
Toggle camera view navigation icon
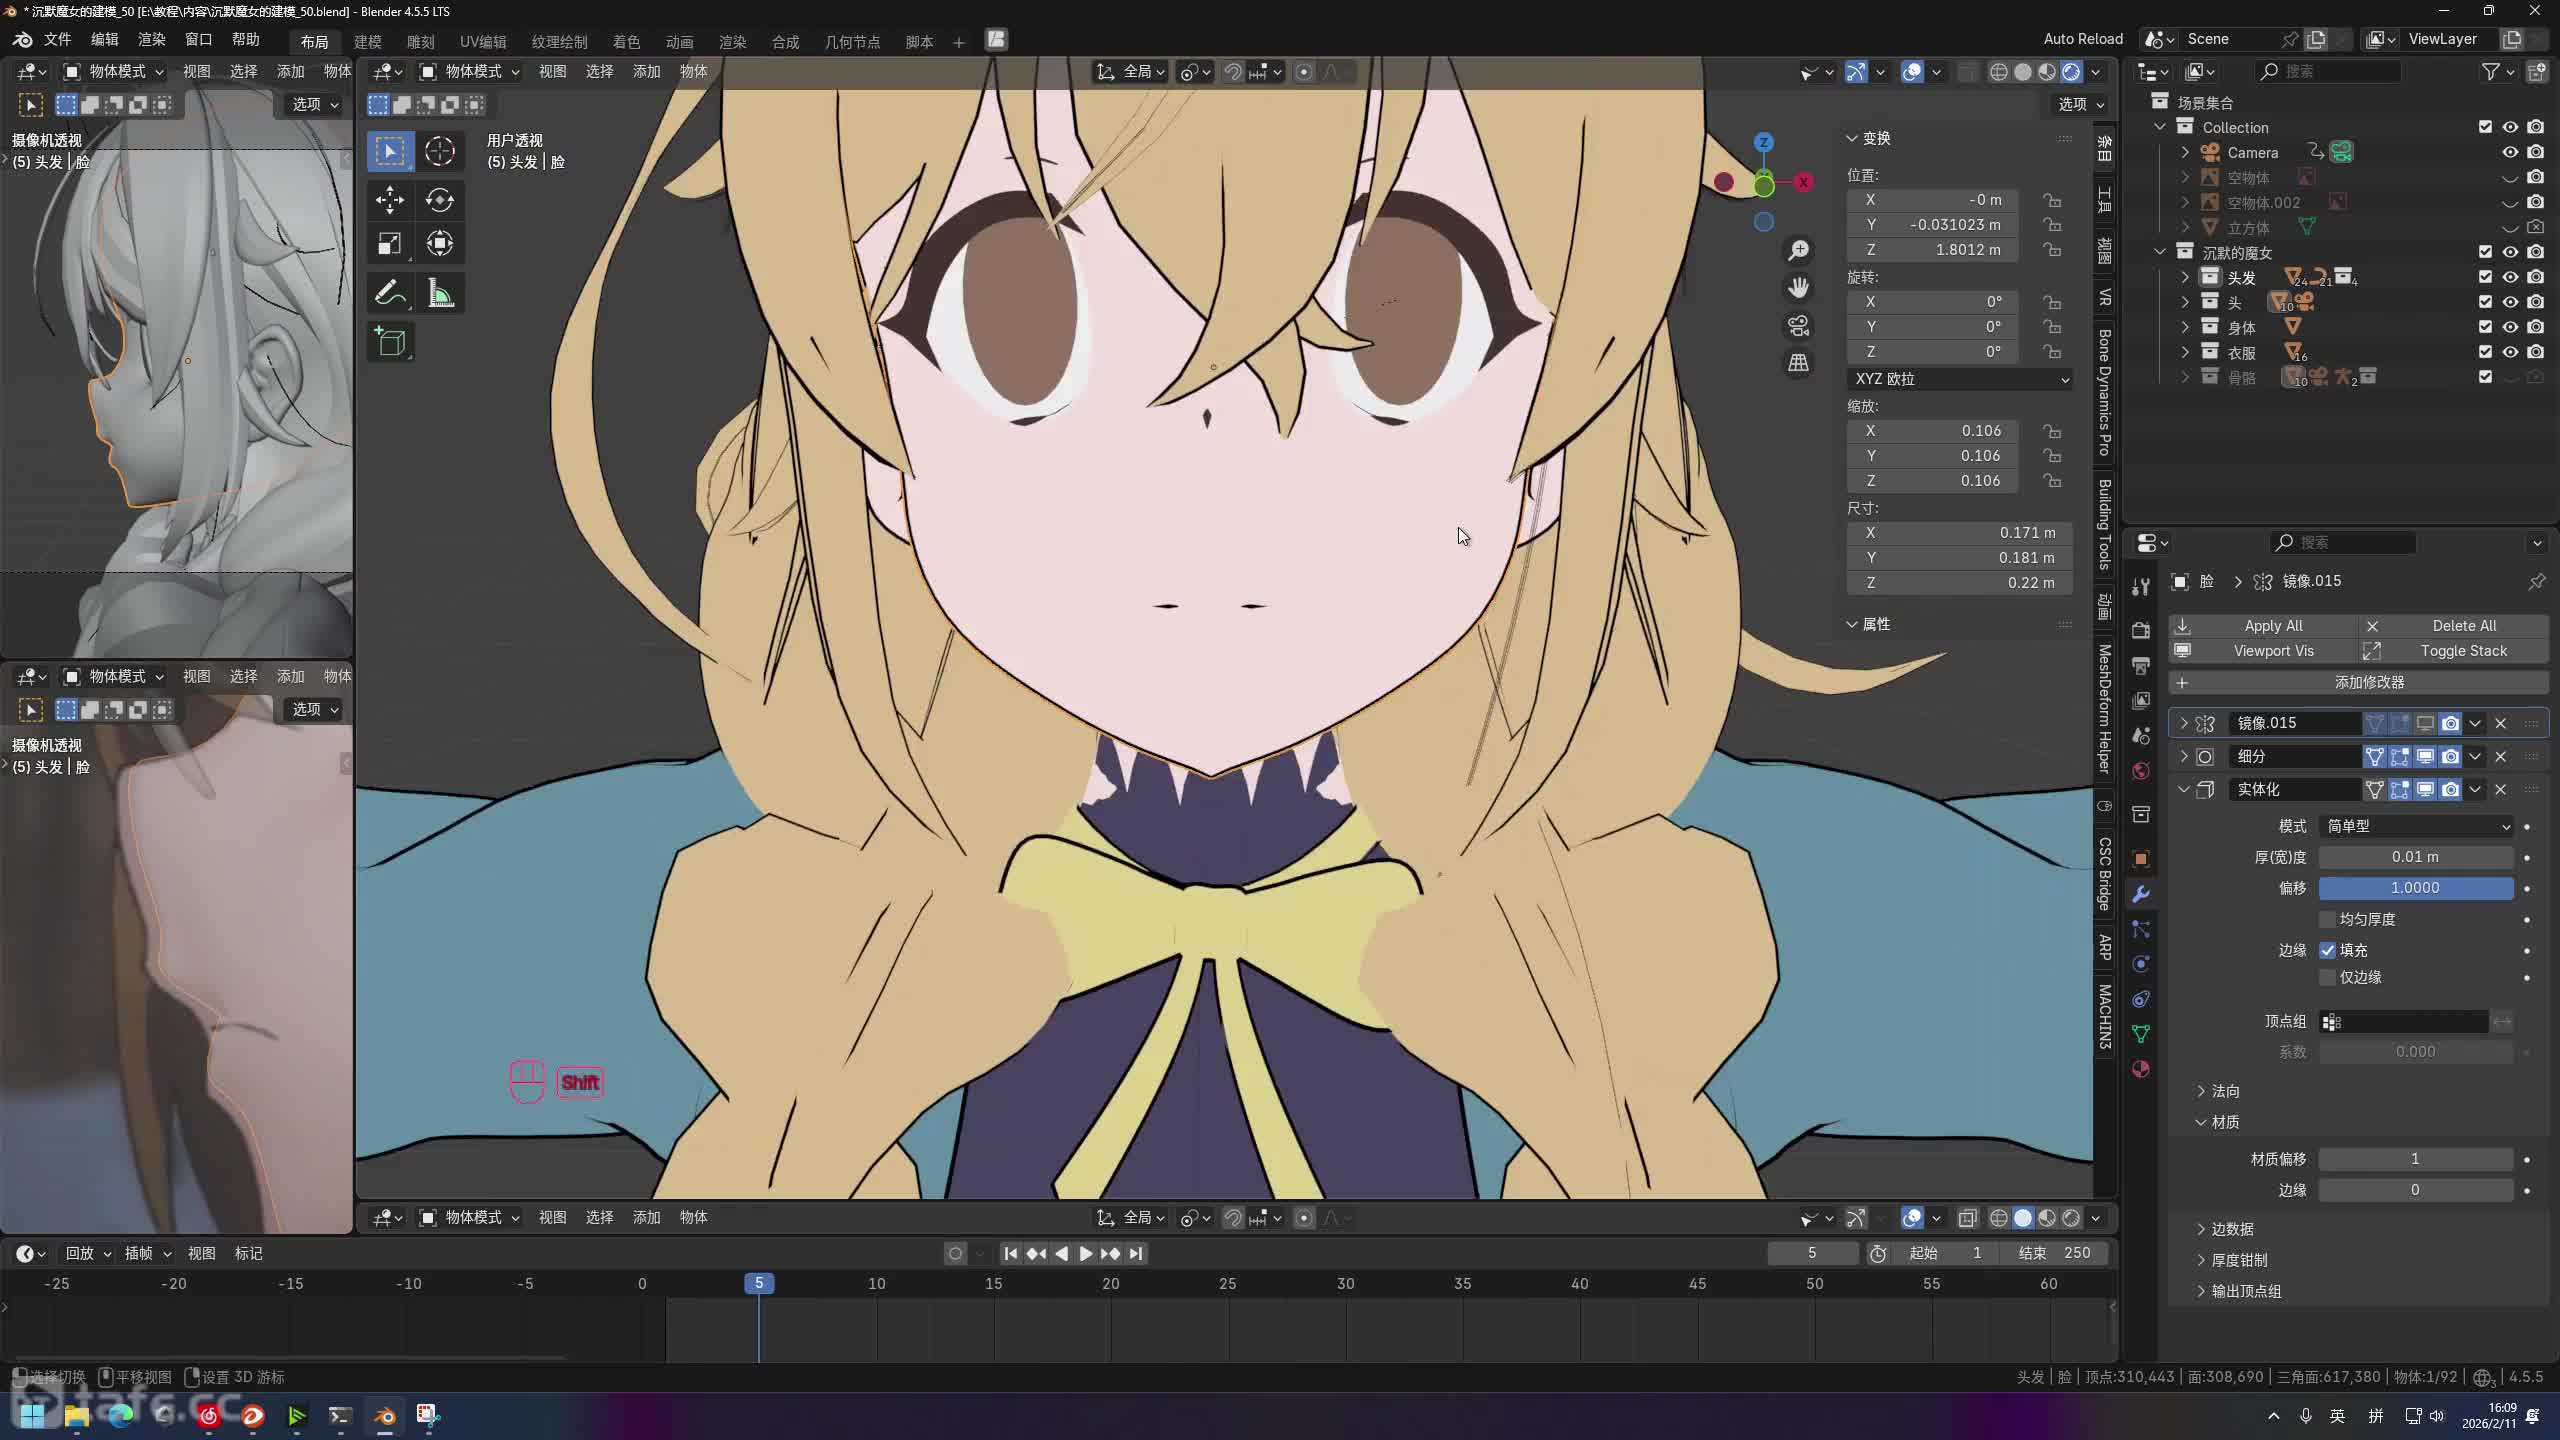[x=1798, y=326]
